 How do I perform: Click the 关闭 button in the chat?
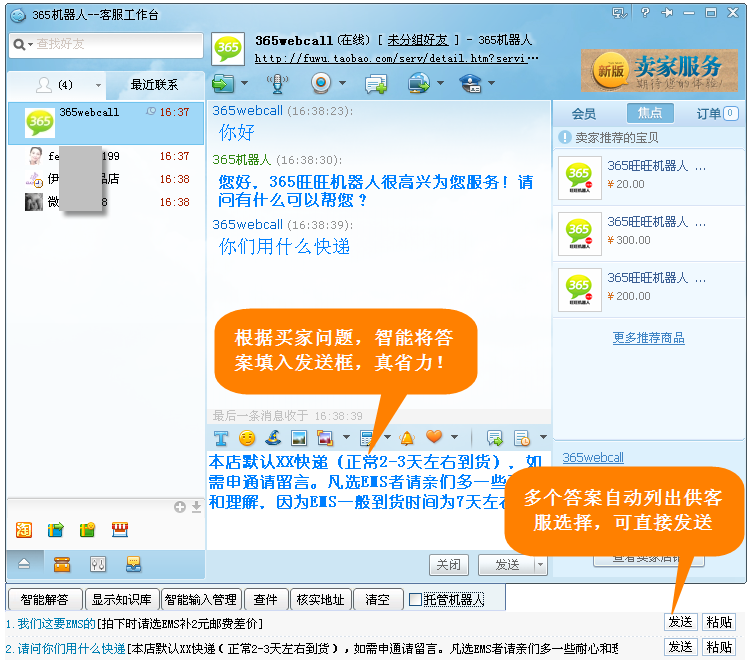tap(449, 565)
